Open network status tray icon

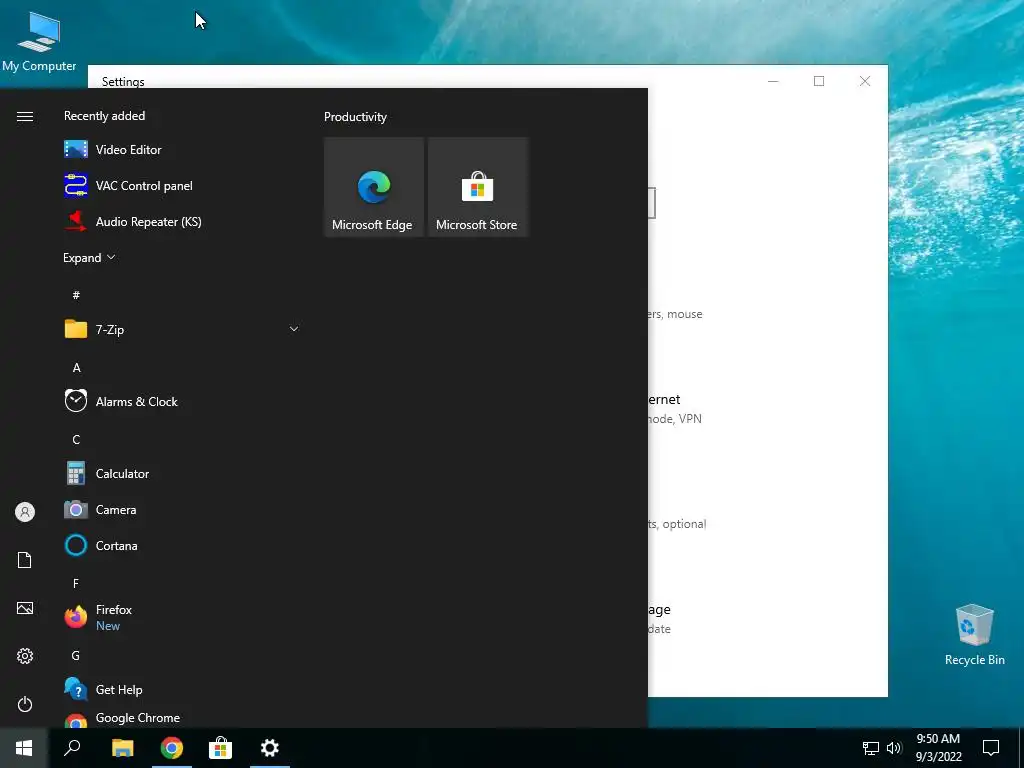(x=871, y=748)
